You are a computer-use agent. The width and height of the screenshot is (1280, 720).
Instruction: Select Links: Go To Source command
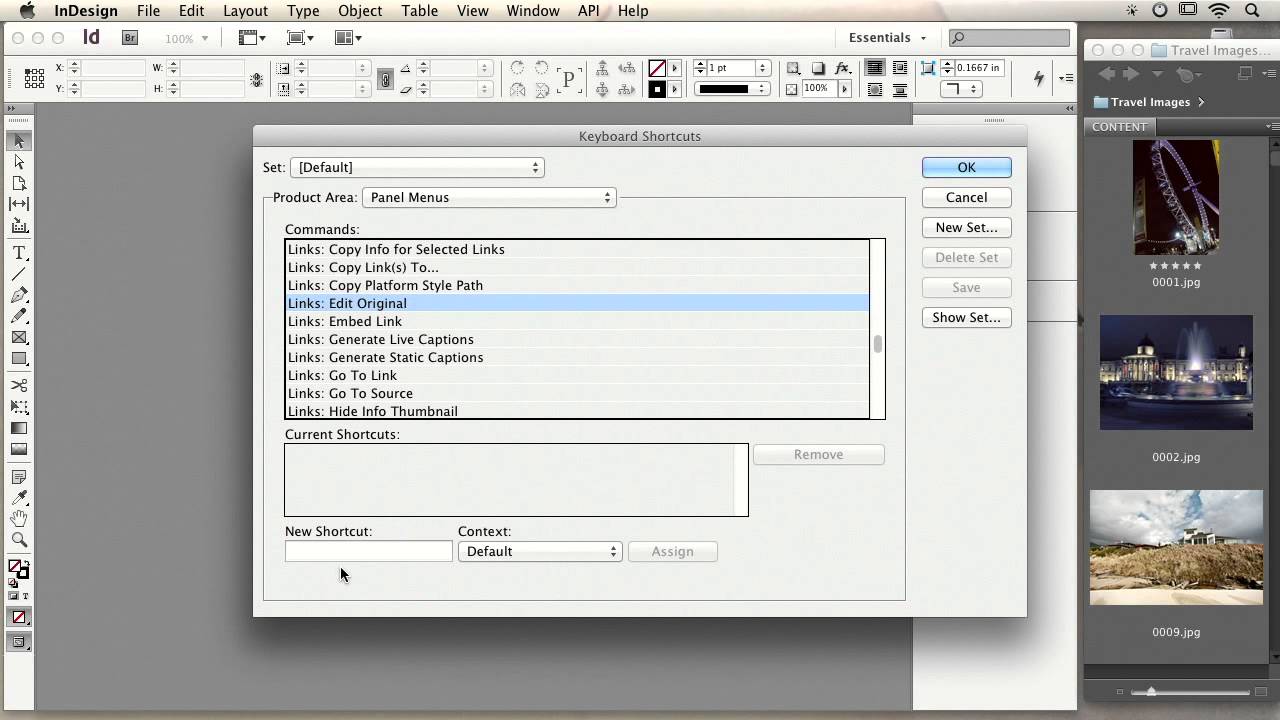[577, 393]
